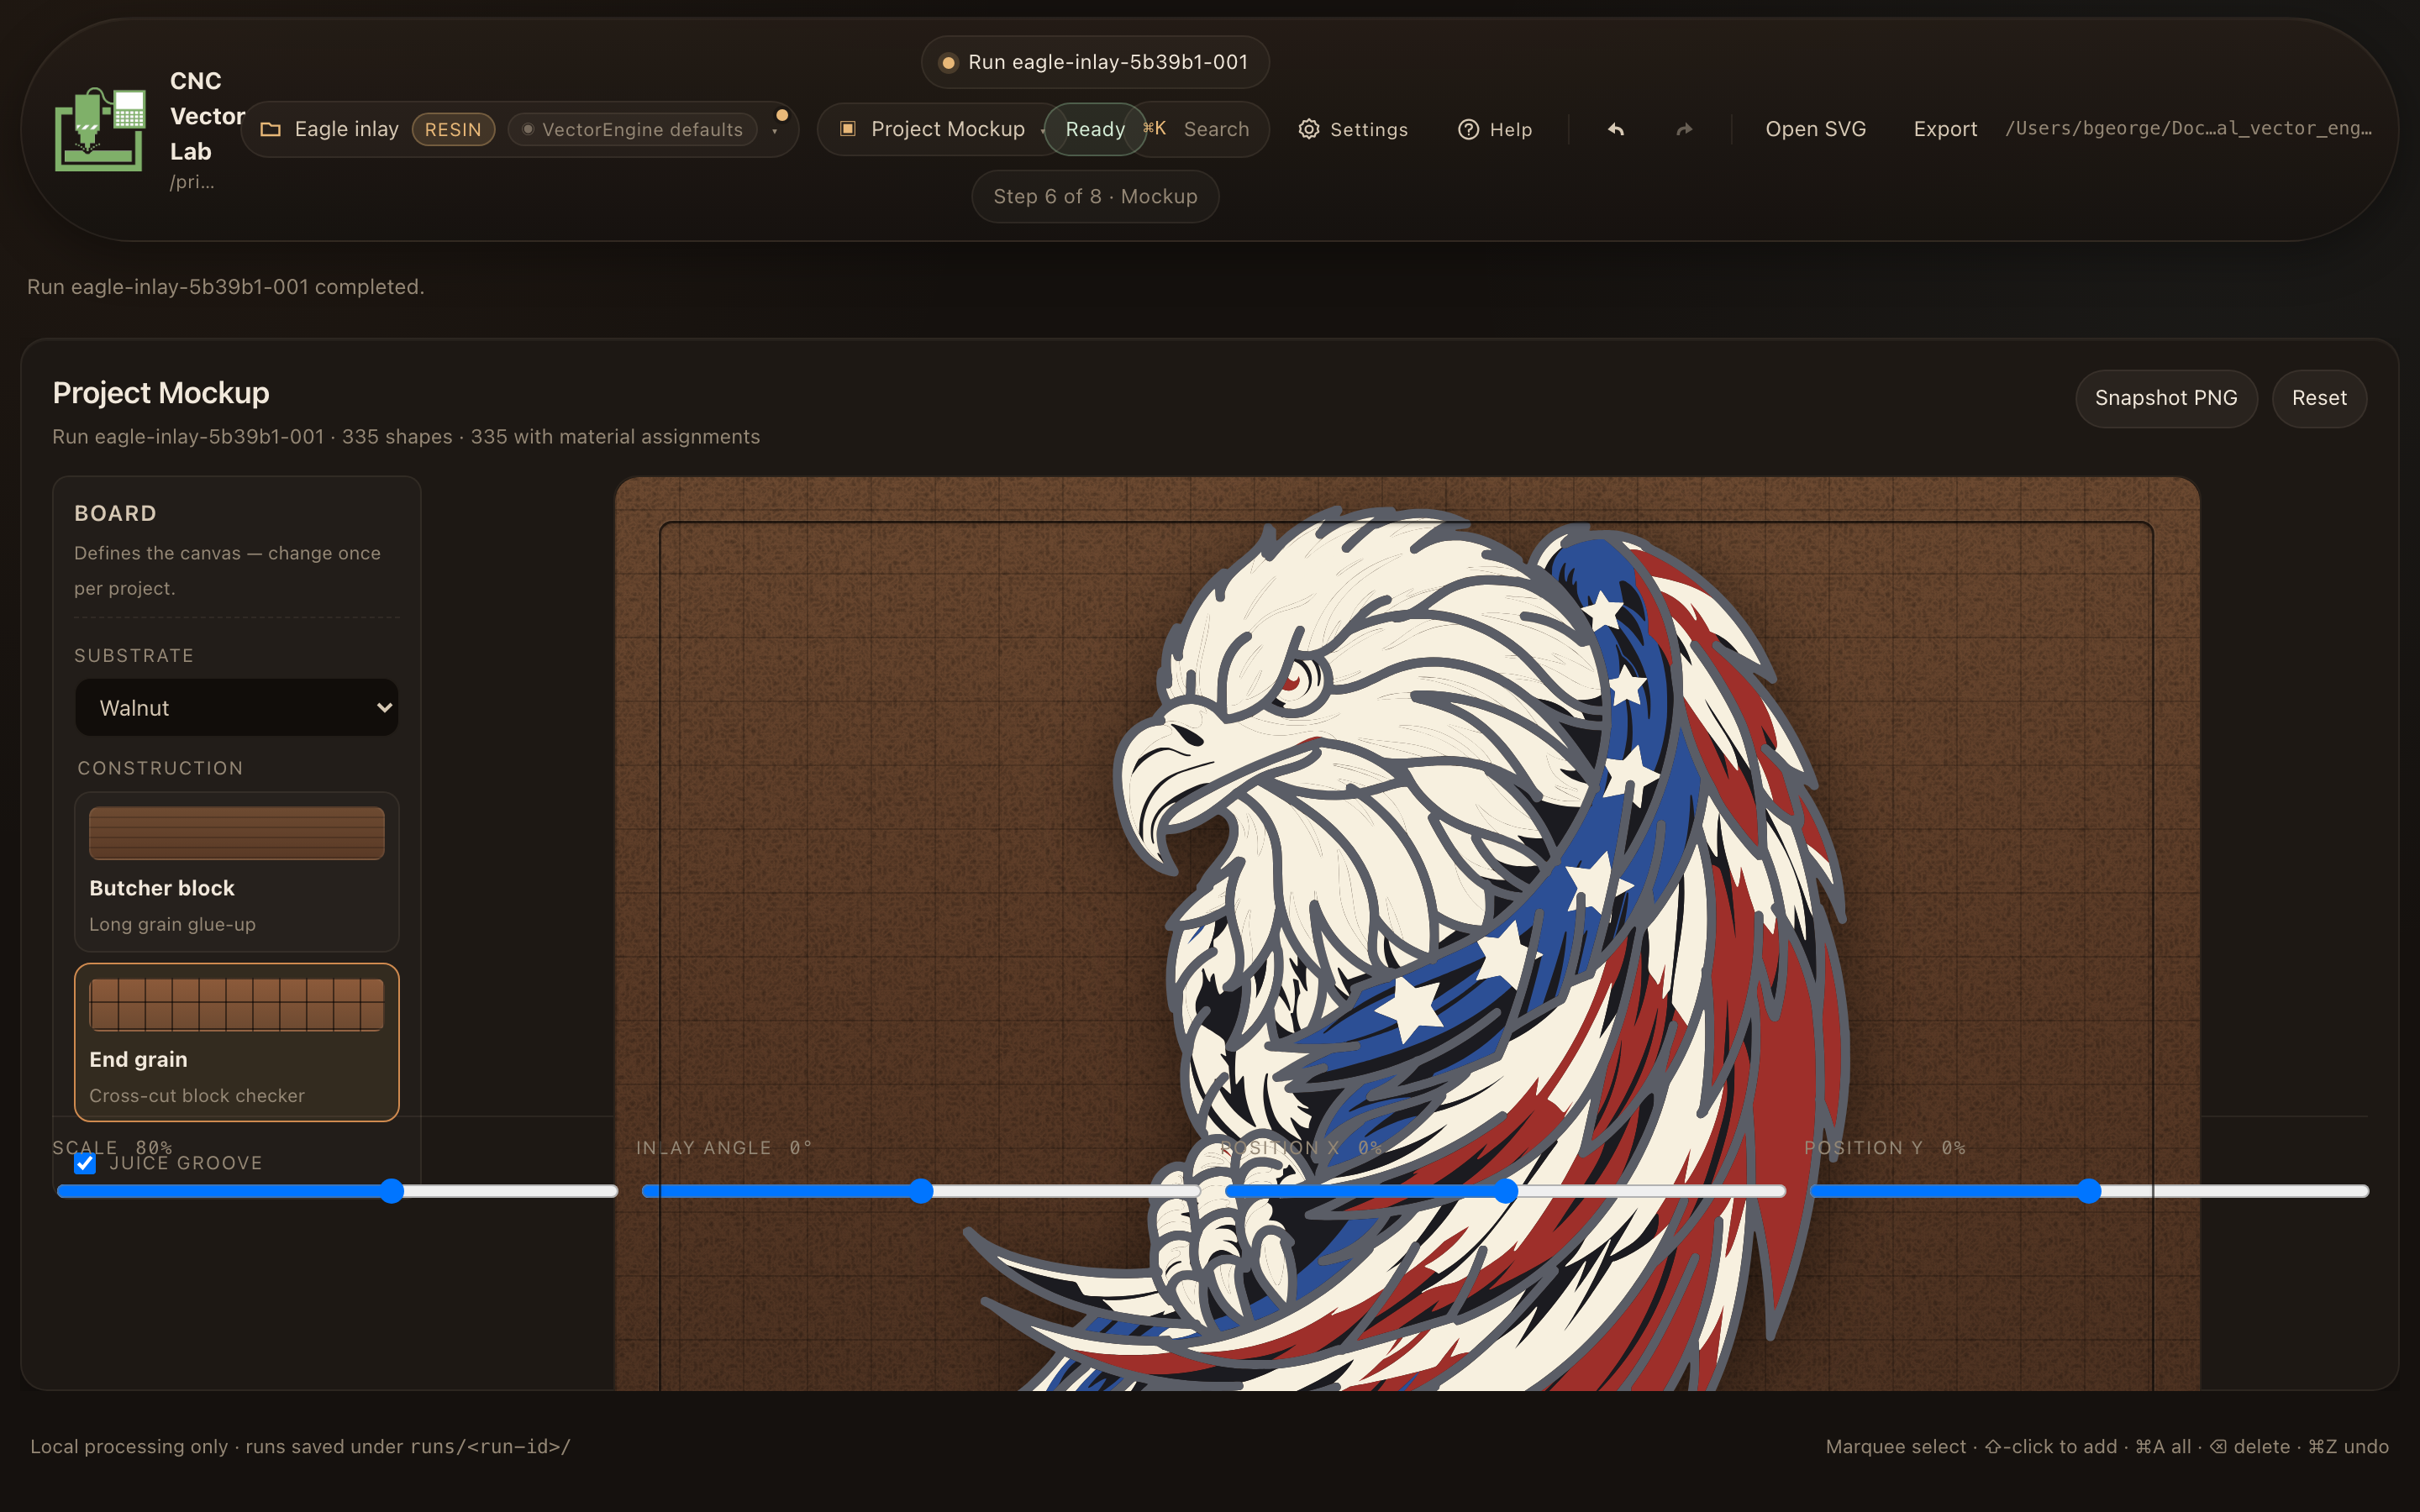Click the 'Marquee select' shortcut hints footer
The width and height of the screenshot is (2420, 1512).
click(2107, 1446)
